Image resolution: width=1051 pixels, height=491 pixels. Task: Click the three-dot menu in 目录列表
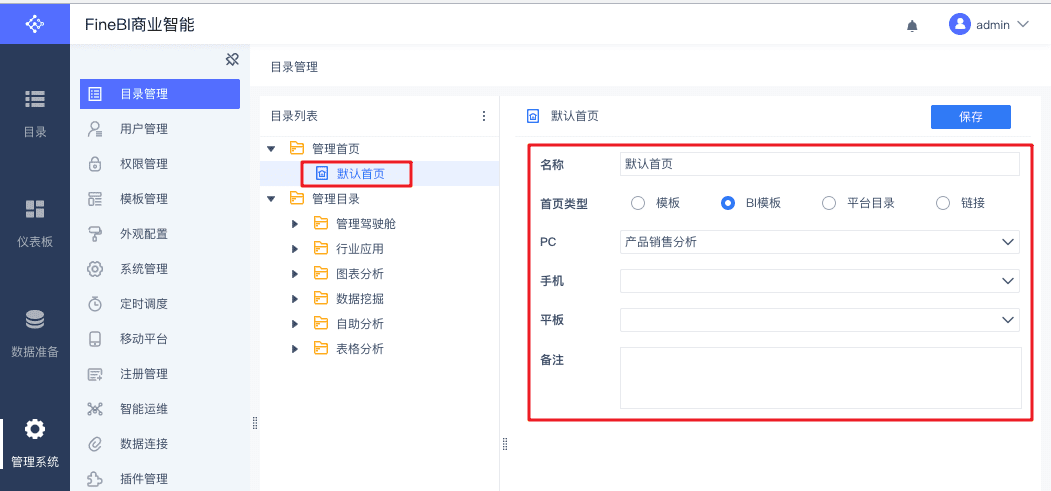(x=484, y=116)
